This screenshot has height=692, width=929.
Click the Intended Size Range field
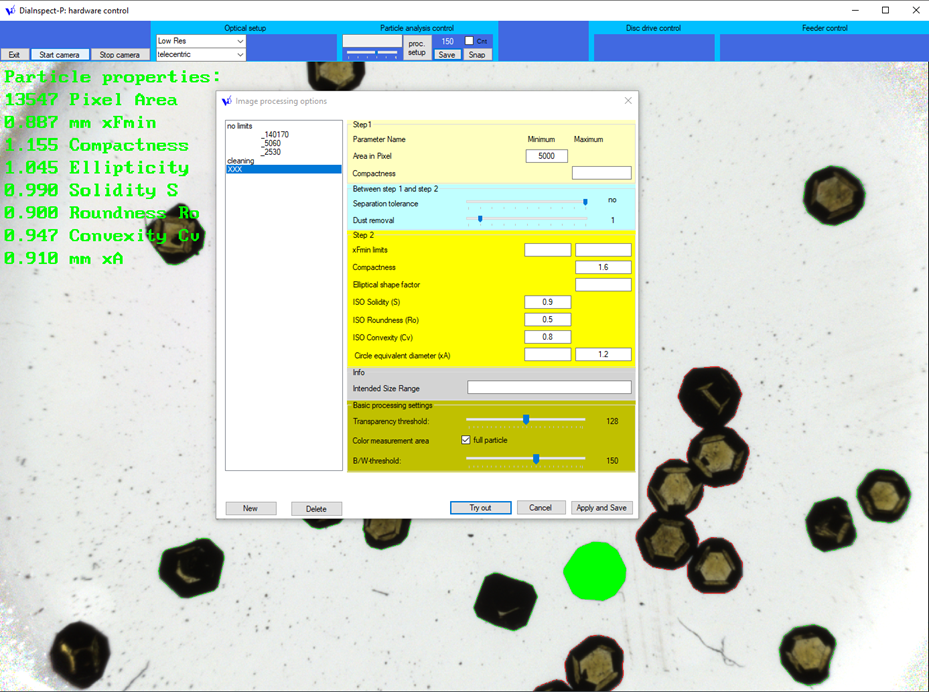549,388
